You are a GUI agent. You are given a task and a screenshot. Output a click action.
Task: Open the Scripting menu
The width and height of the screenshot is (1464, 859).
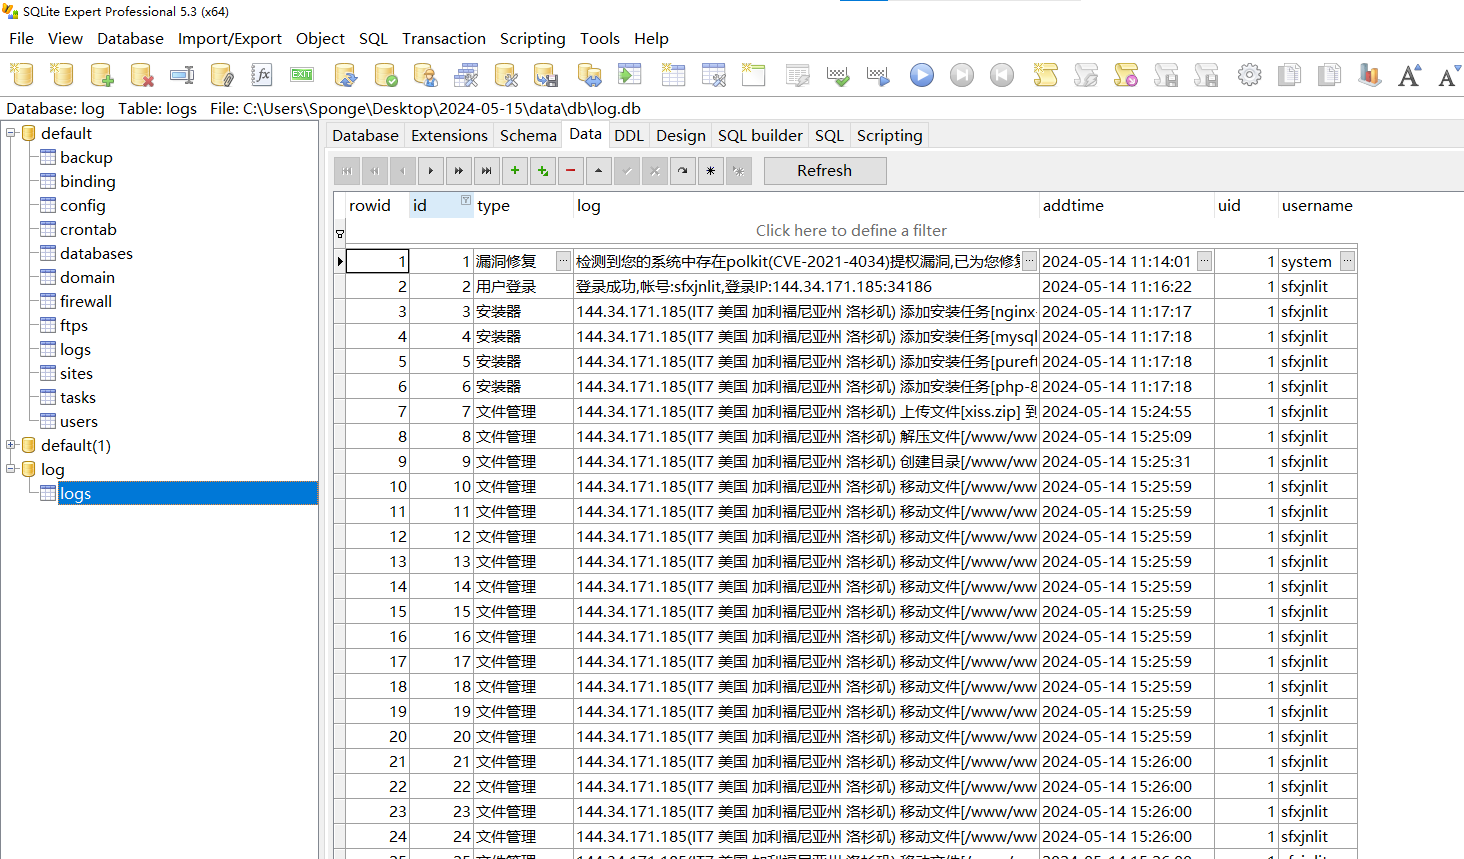point(533,38)
